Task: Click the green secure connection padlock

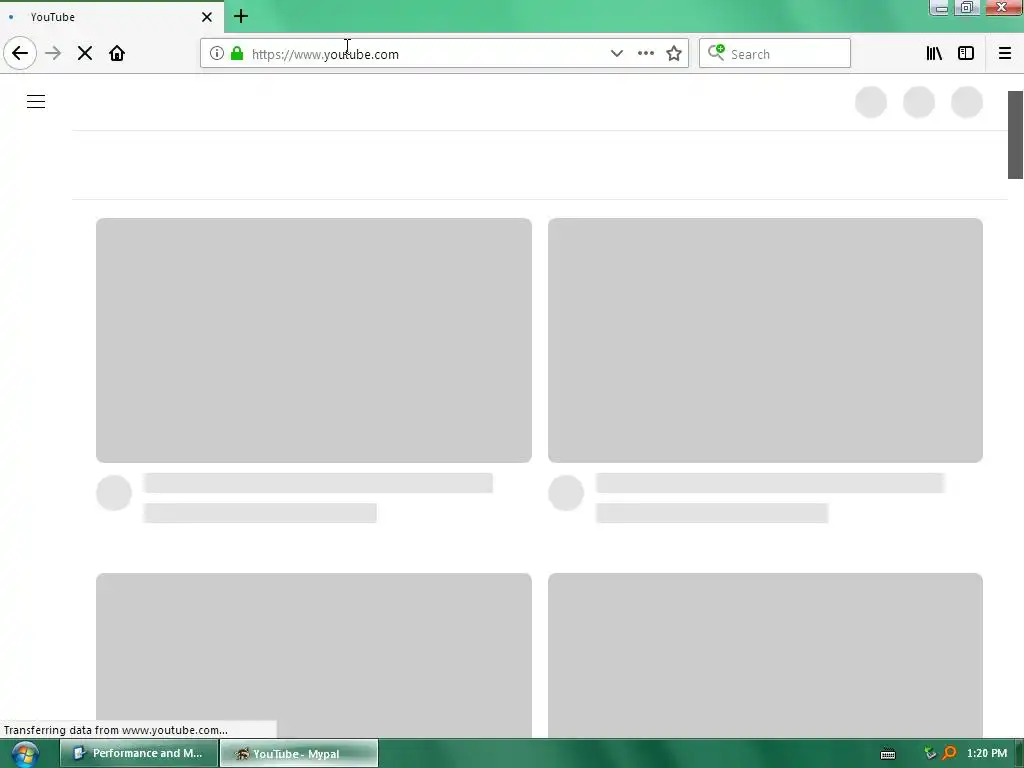Action: point(237,54)
